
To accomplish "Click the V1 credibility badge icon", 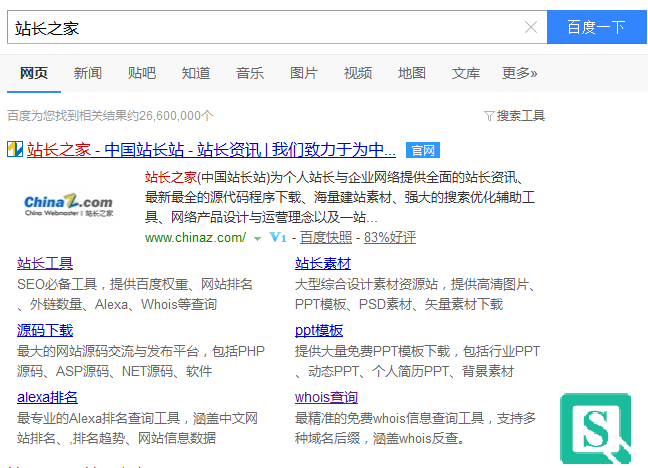I will click(x=278, y=237).
